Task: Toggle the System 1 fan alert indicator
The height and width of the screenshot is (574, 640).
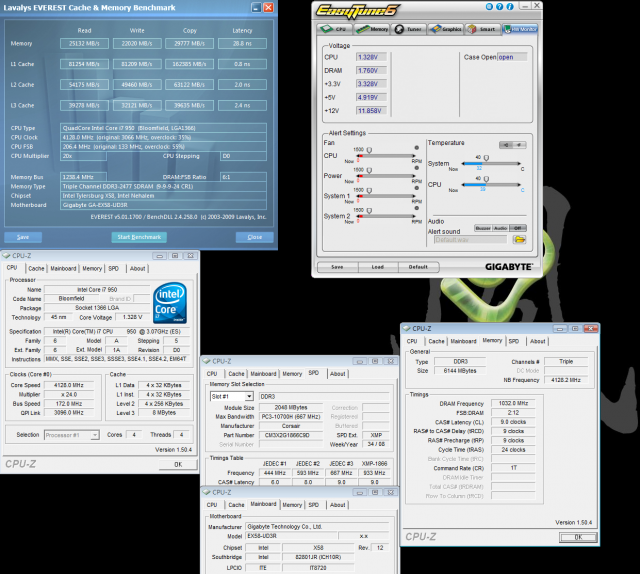Action: click(x=416, y=188)
